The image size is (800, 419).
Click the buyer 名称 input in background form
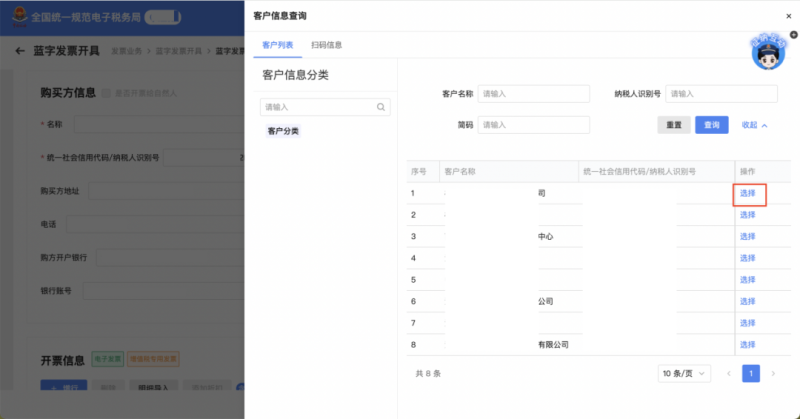coord(160,124)
